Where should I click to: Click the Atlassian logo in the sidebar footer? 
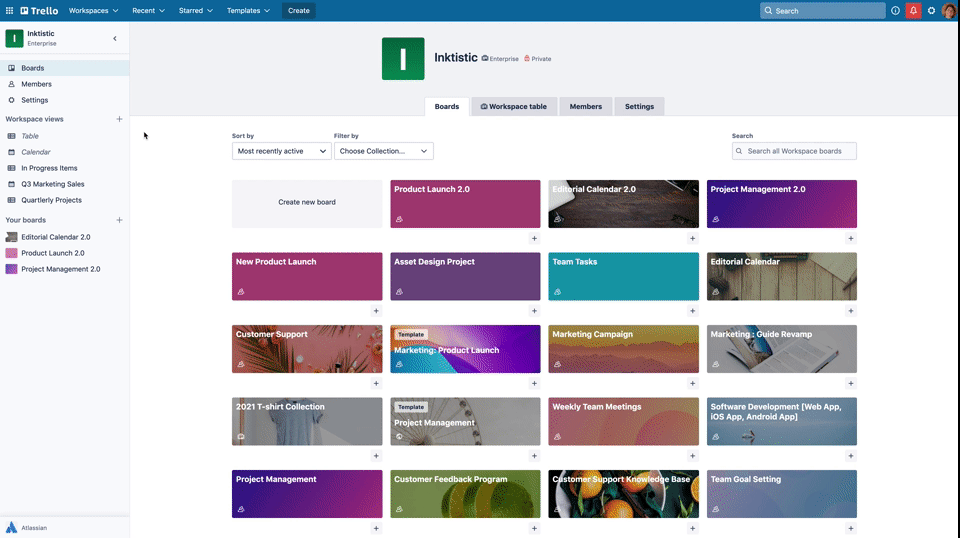pos(12,528)
